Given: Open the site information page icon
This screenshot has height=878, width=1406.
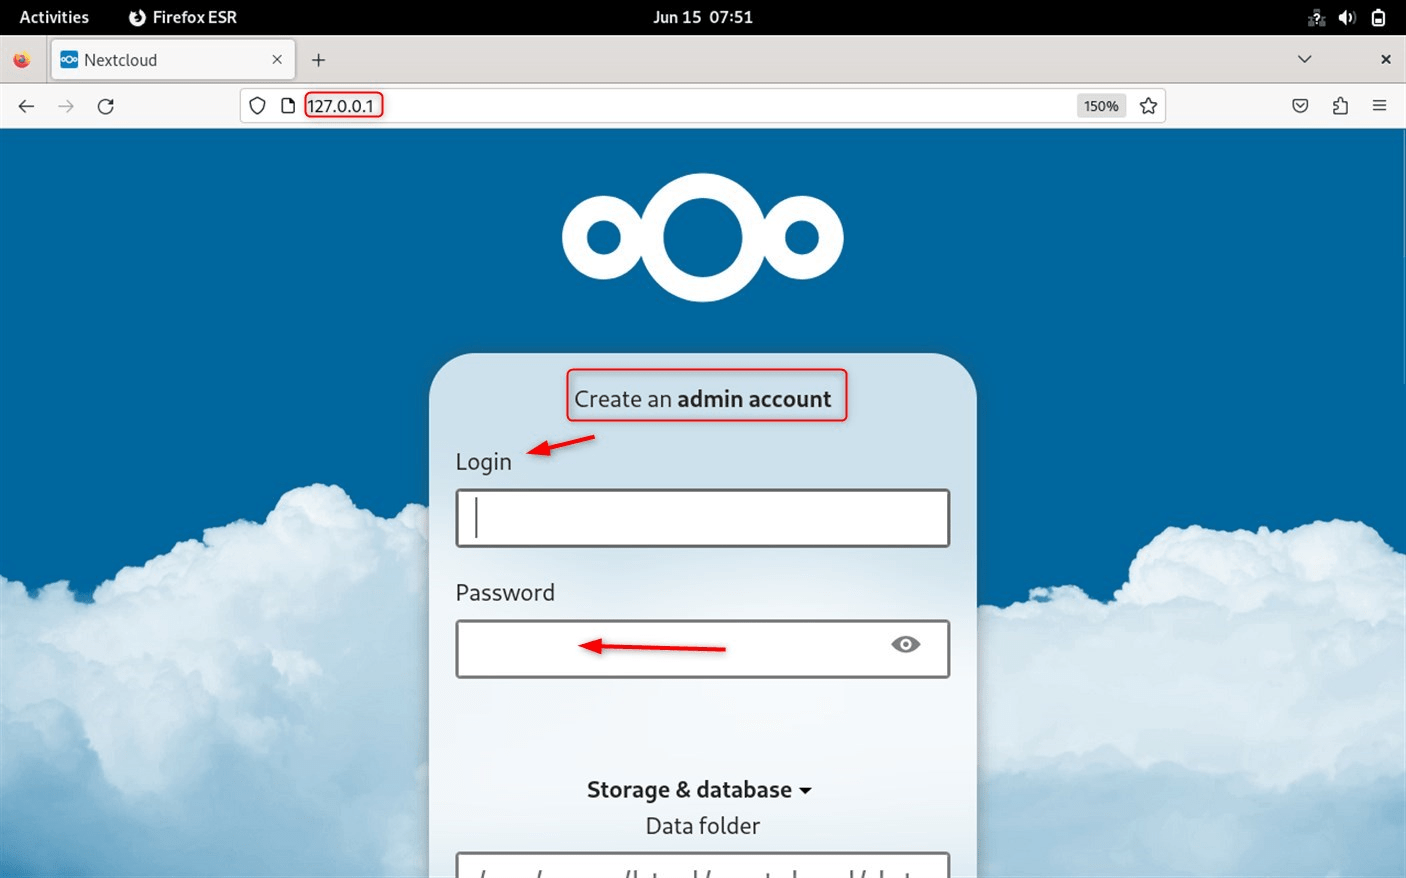Looking at the screenshot, I should click(288, 106).
